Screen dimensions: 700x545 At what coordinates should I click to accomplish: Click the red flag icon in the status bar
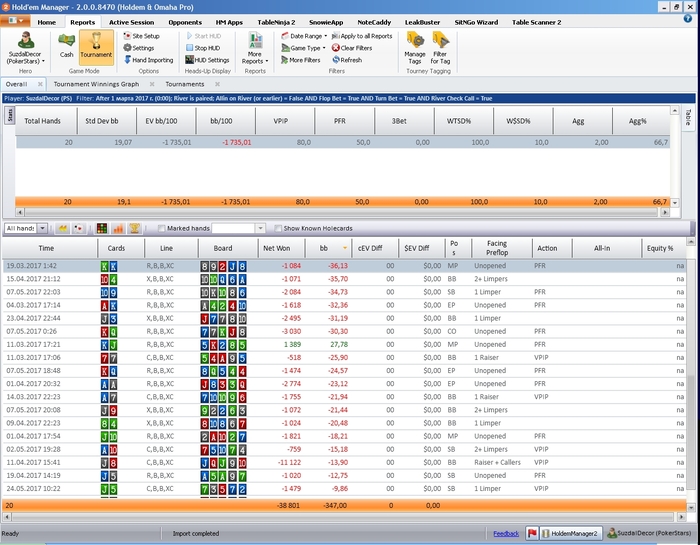532,533
